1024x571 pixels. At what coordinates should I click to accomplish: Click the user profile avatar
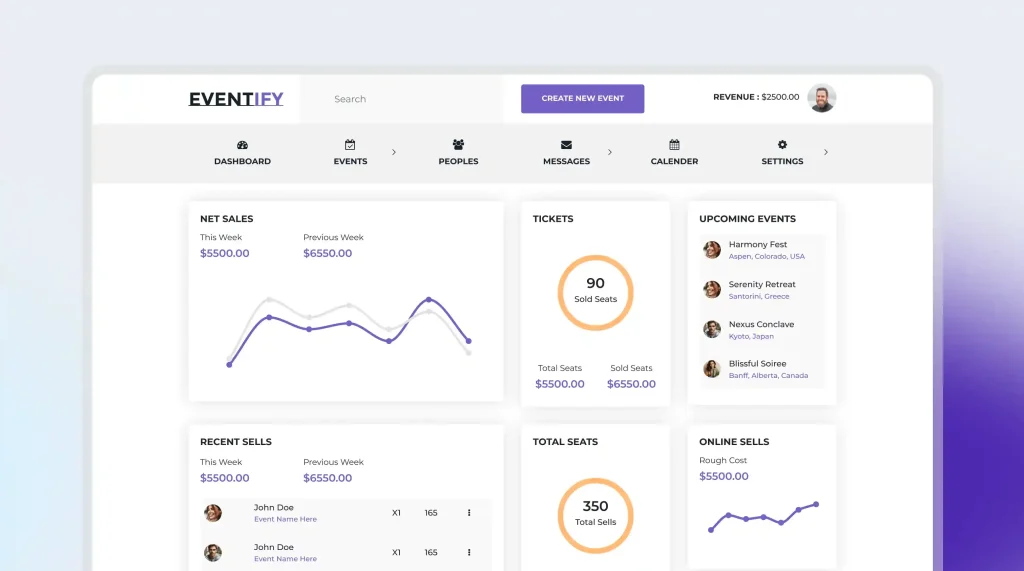pyautogui.click(x=821, y=98)
